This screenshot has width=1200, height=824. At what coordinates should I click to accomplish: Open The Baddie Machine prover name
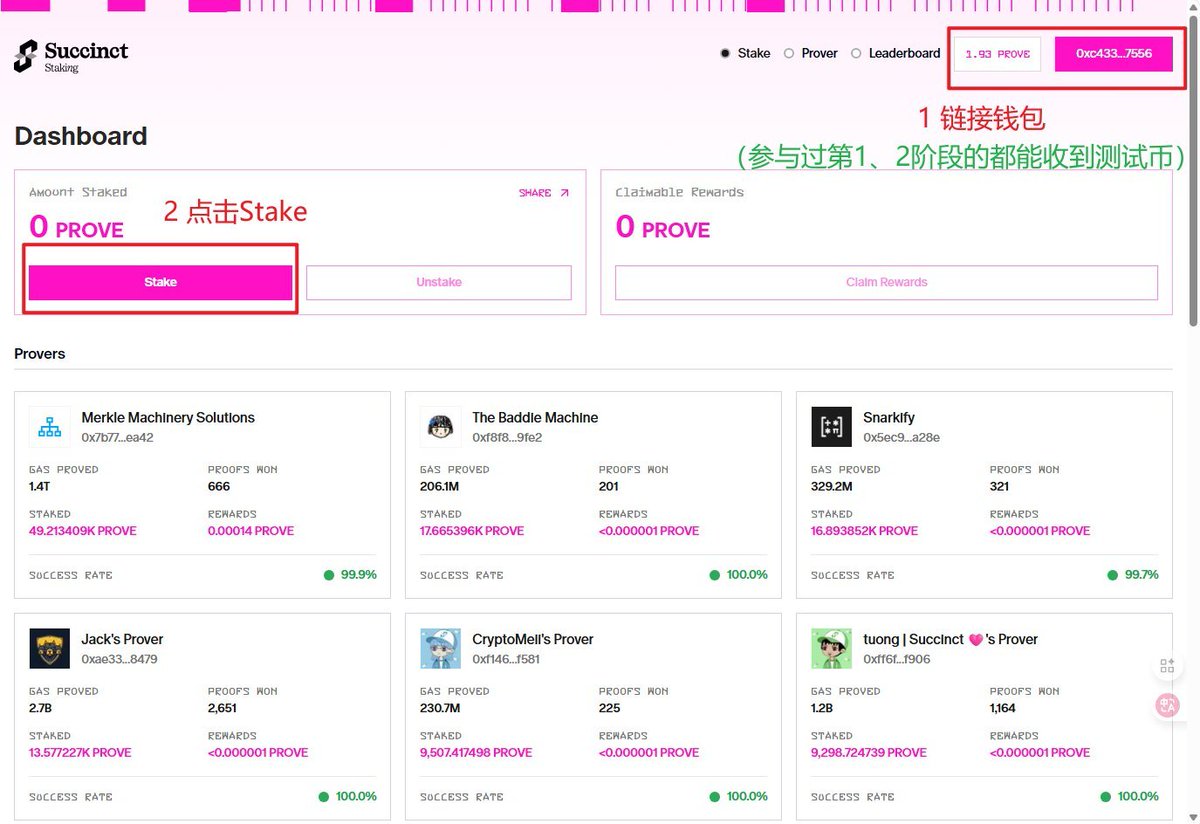click(x=535, y=417)
